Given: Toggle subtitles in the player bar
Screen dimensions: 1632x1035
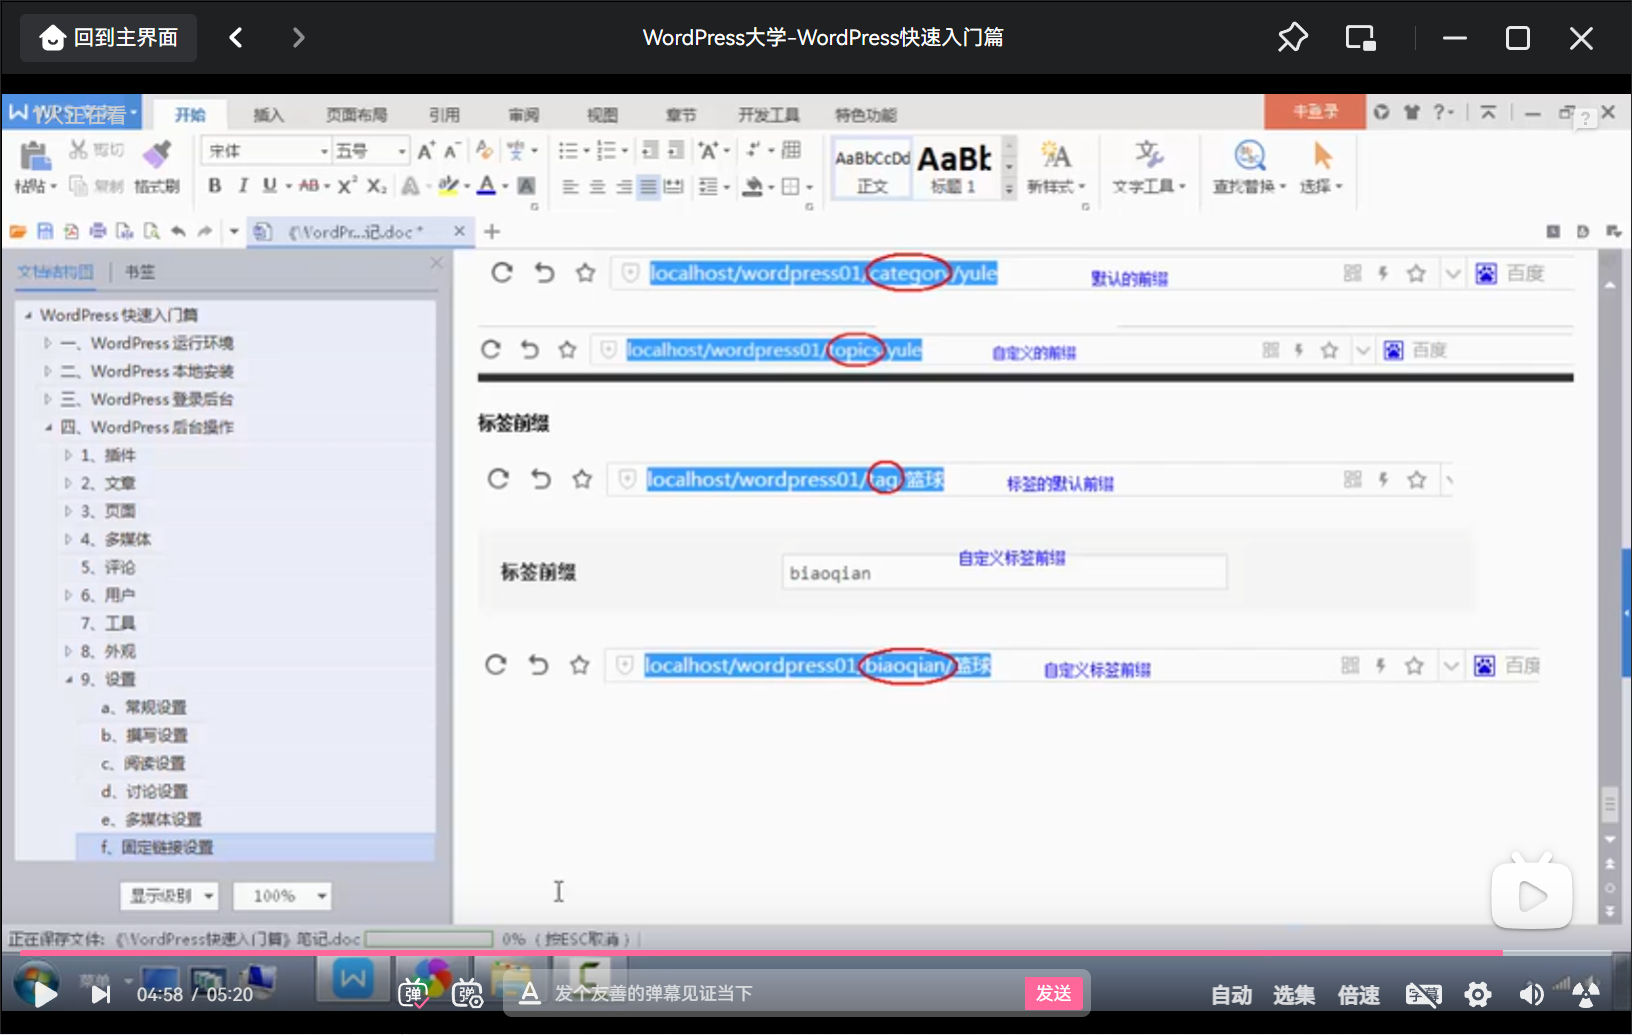Looking at the screenshot, I should [x=1423, y=994].
